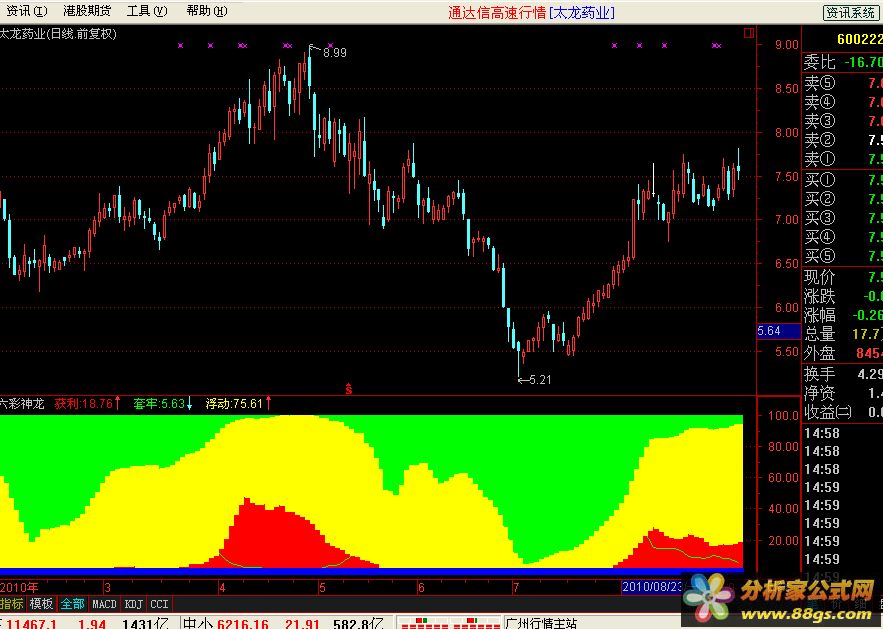
Task: Click the 收益(二) row in quote panel
Action: (842, 412)
